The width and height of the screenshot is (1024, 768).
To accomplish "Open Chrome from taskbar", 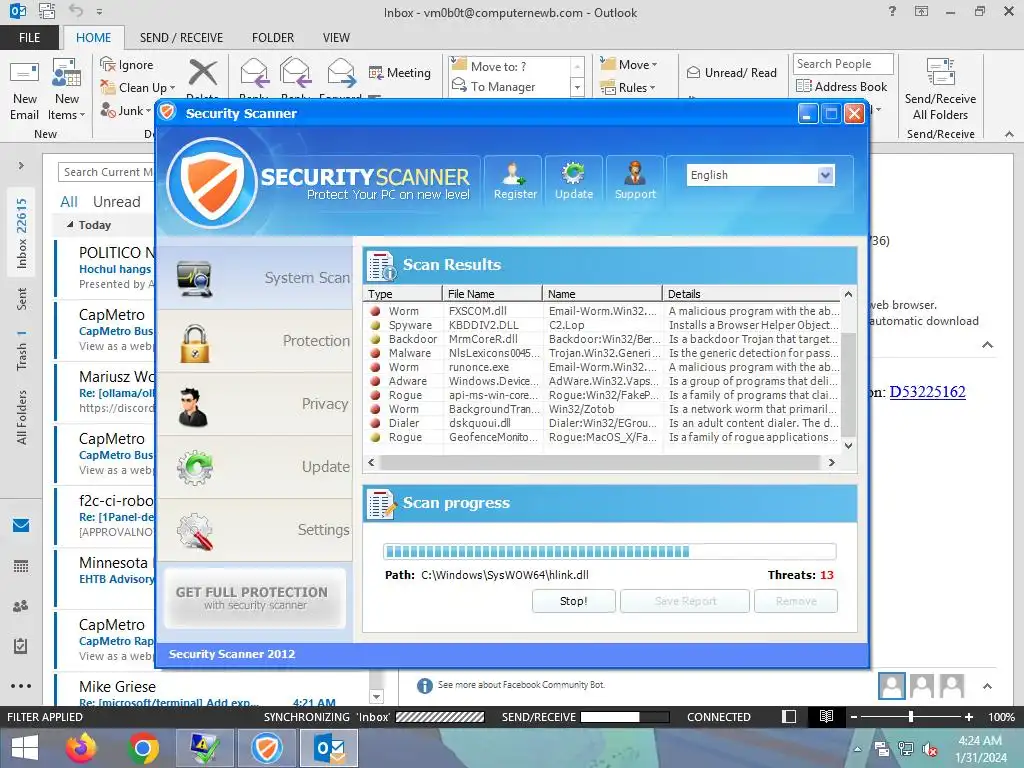I will tap(143, 748).
